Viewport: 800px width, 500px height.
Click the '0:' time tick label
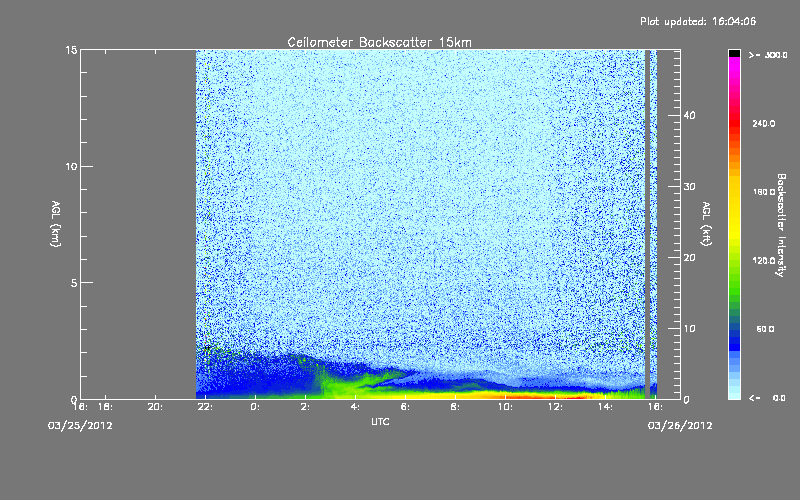255,407
